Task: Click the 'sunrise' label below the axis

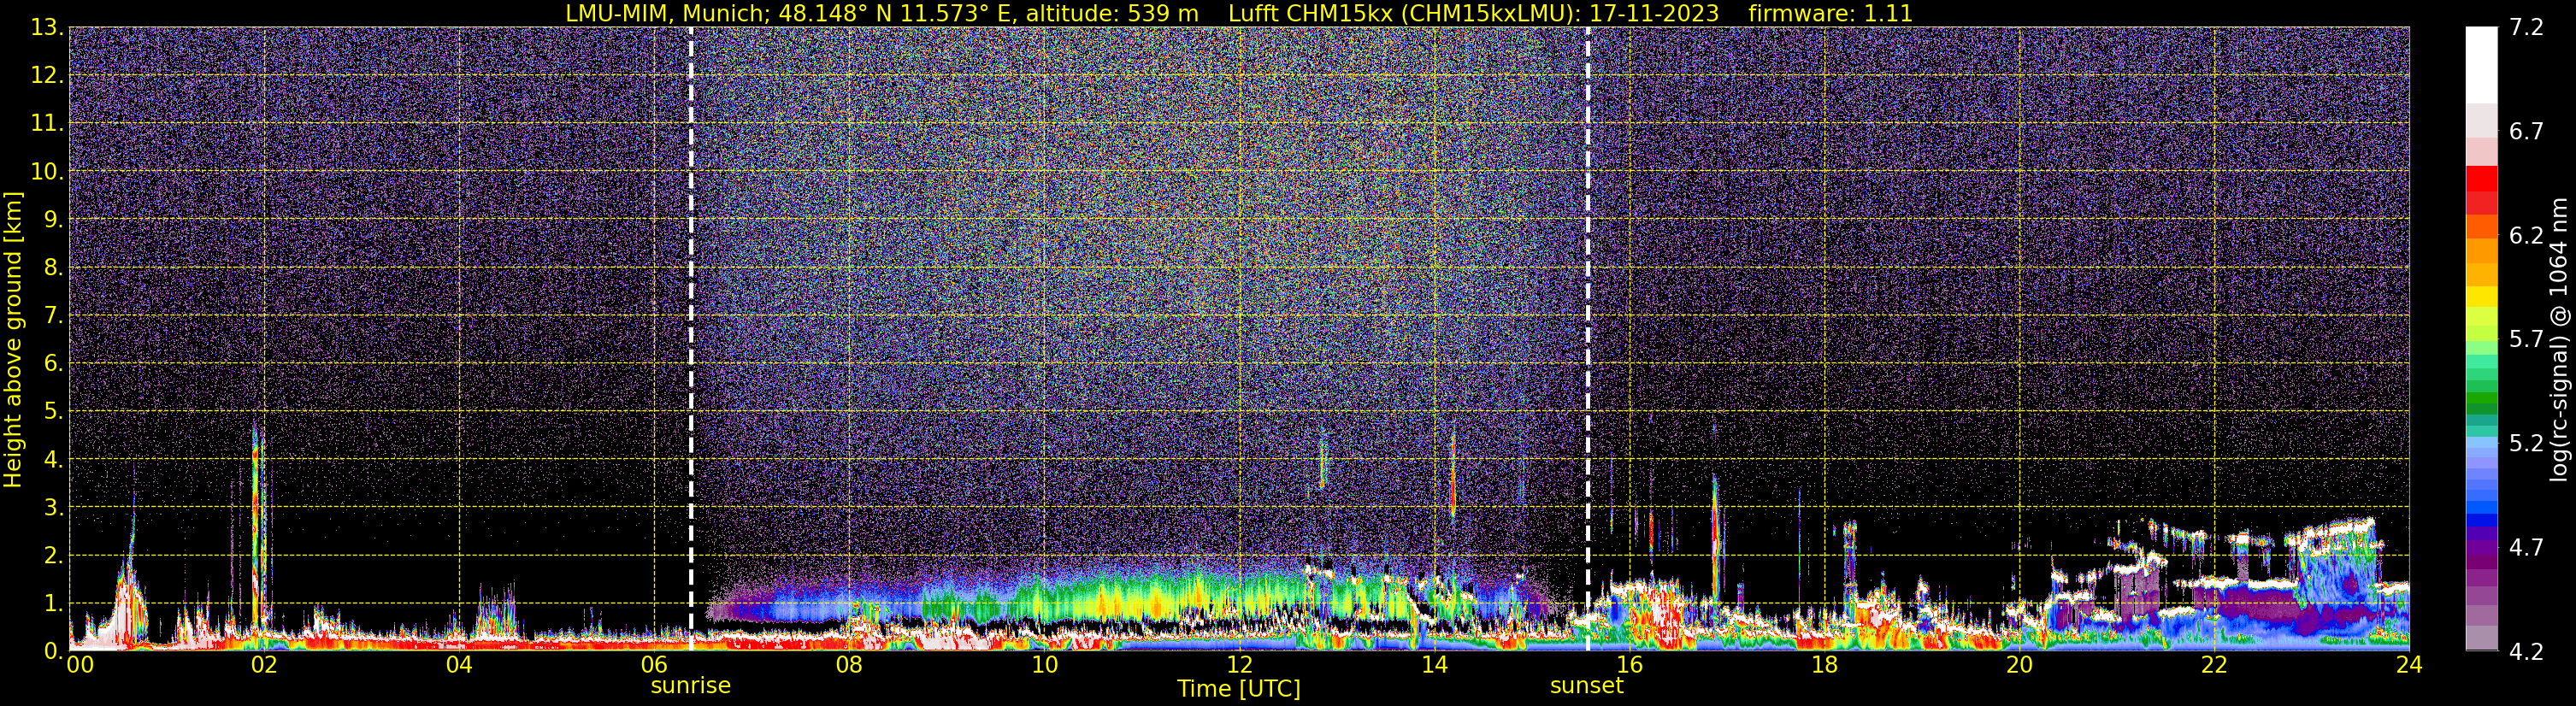Action: point(691,686)
